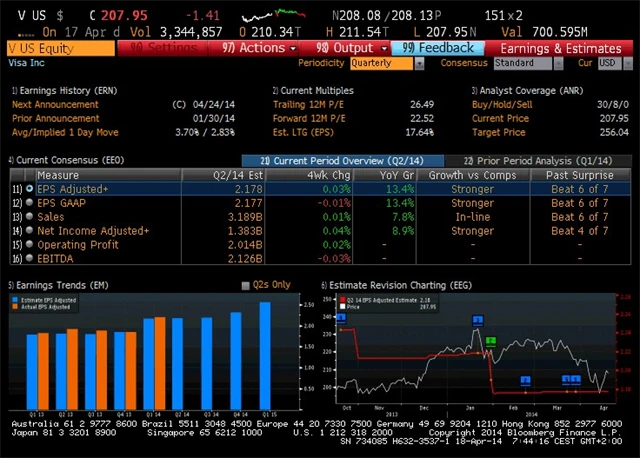This screenshot has height=458, width=640.
Task: Click the blue marker at revision chart peak
Action: coord(478,319)
